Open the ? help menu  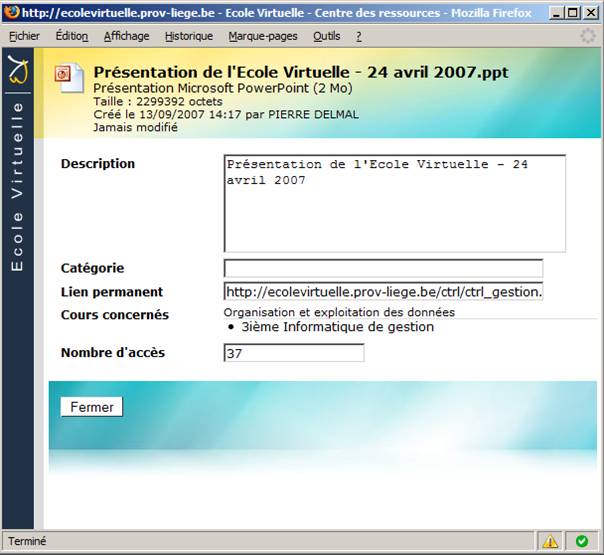(359, 36)
